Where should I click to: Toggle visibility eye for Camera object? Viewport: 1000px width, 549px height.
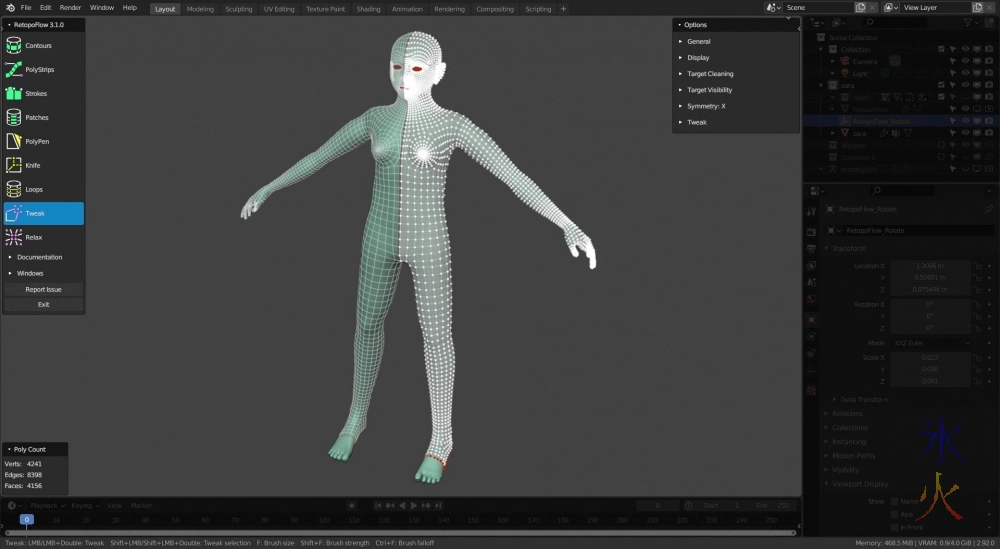(x=965, y=61)
